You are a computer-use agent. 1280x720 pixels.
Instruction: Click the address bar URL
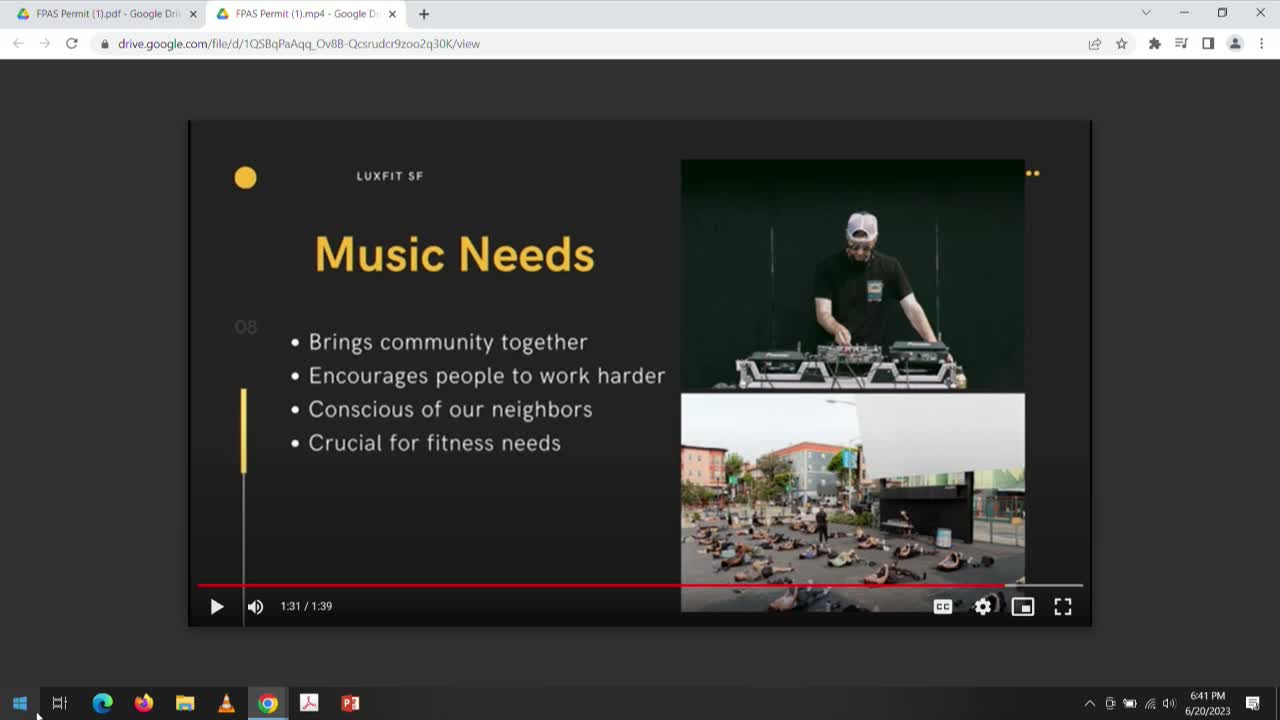300,44
